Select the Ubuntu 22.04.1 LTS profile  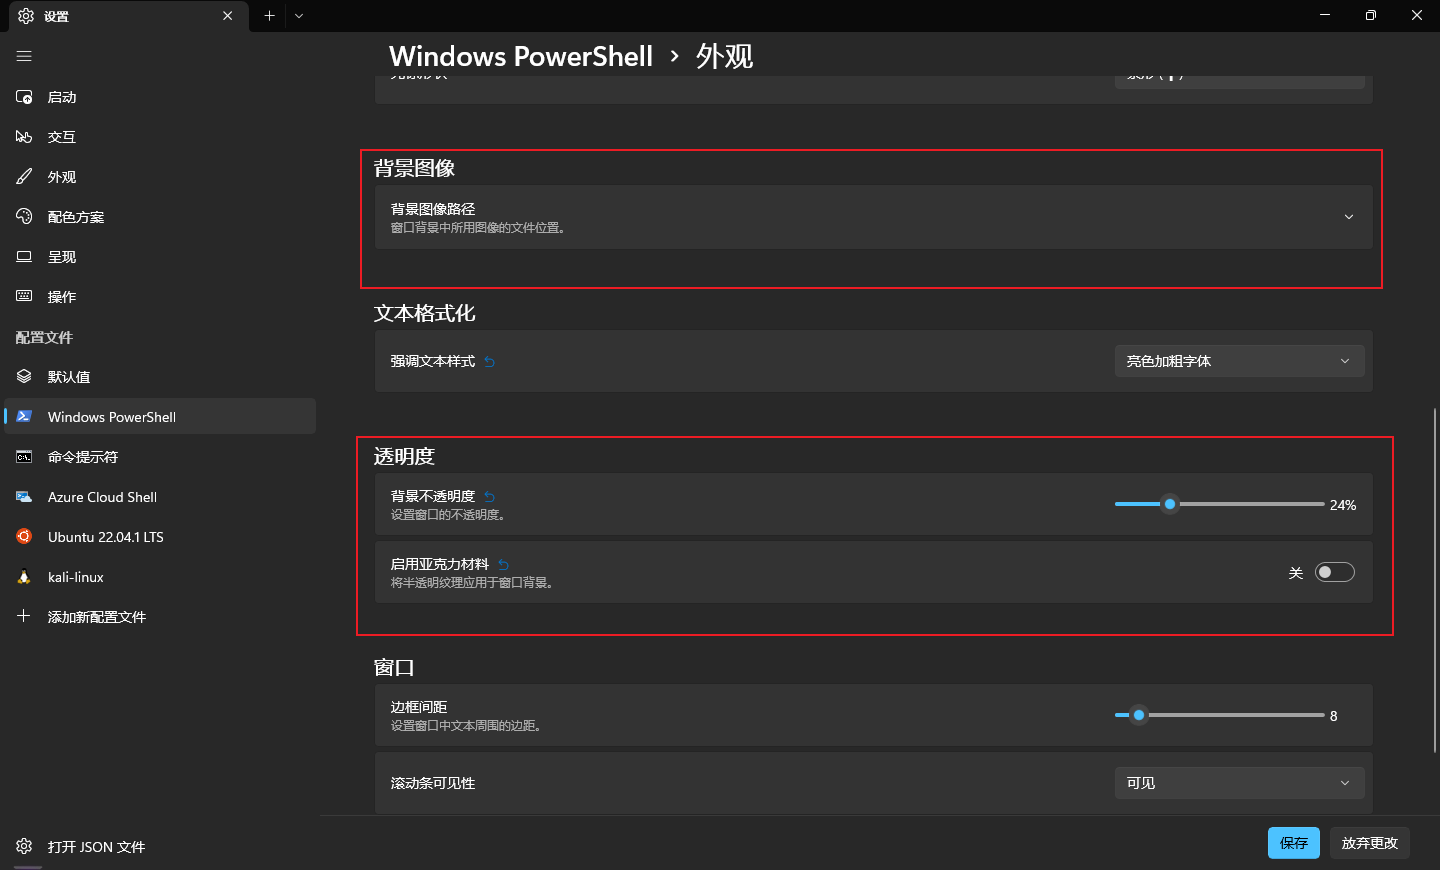pyautogui.click(x=105, y=537)
